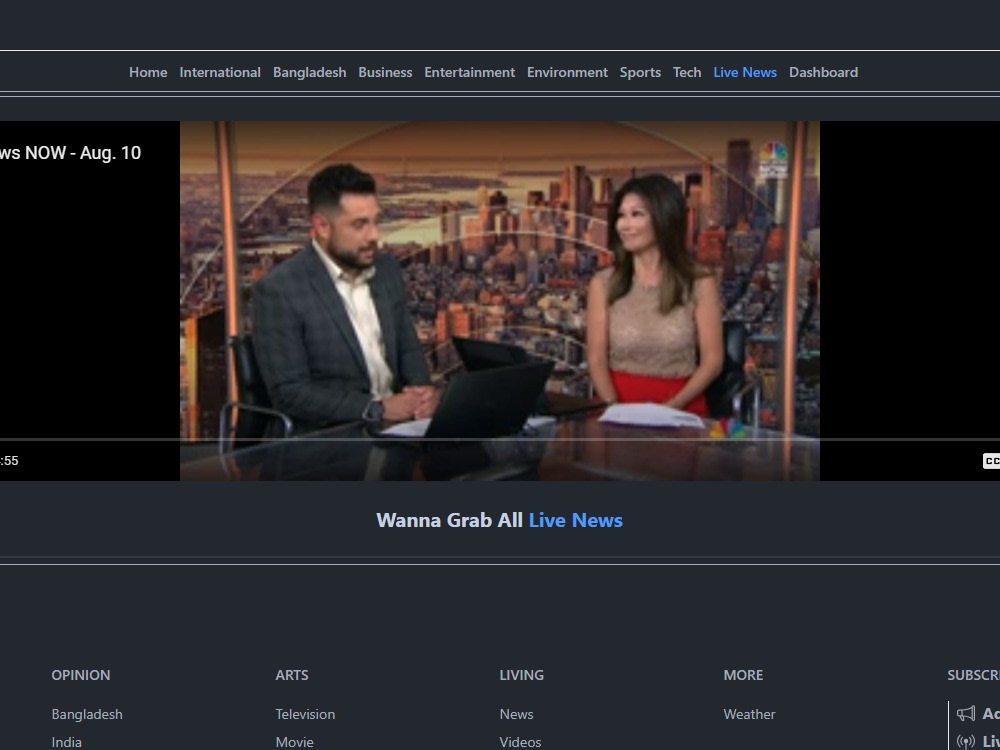Screen dimensions: 1000x750
Task: Open the Movie link under Arts
Action: pyautogui.click(x=294, y=742)
